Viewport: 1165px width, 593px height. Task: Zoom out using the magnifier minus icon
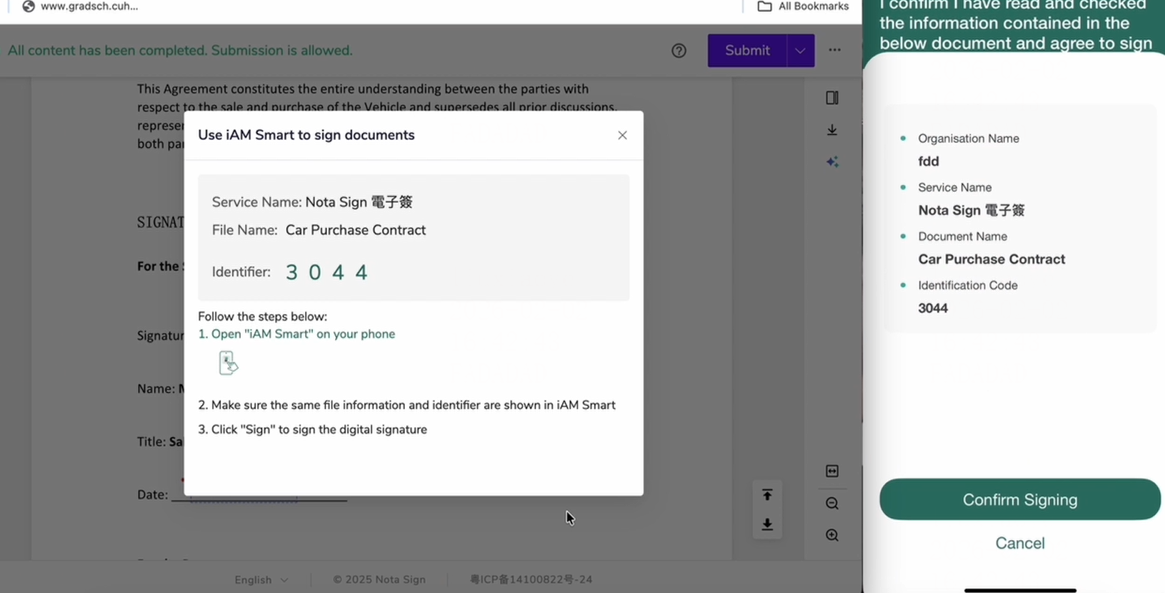tap(832, 504)
